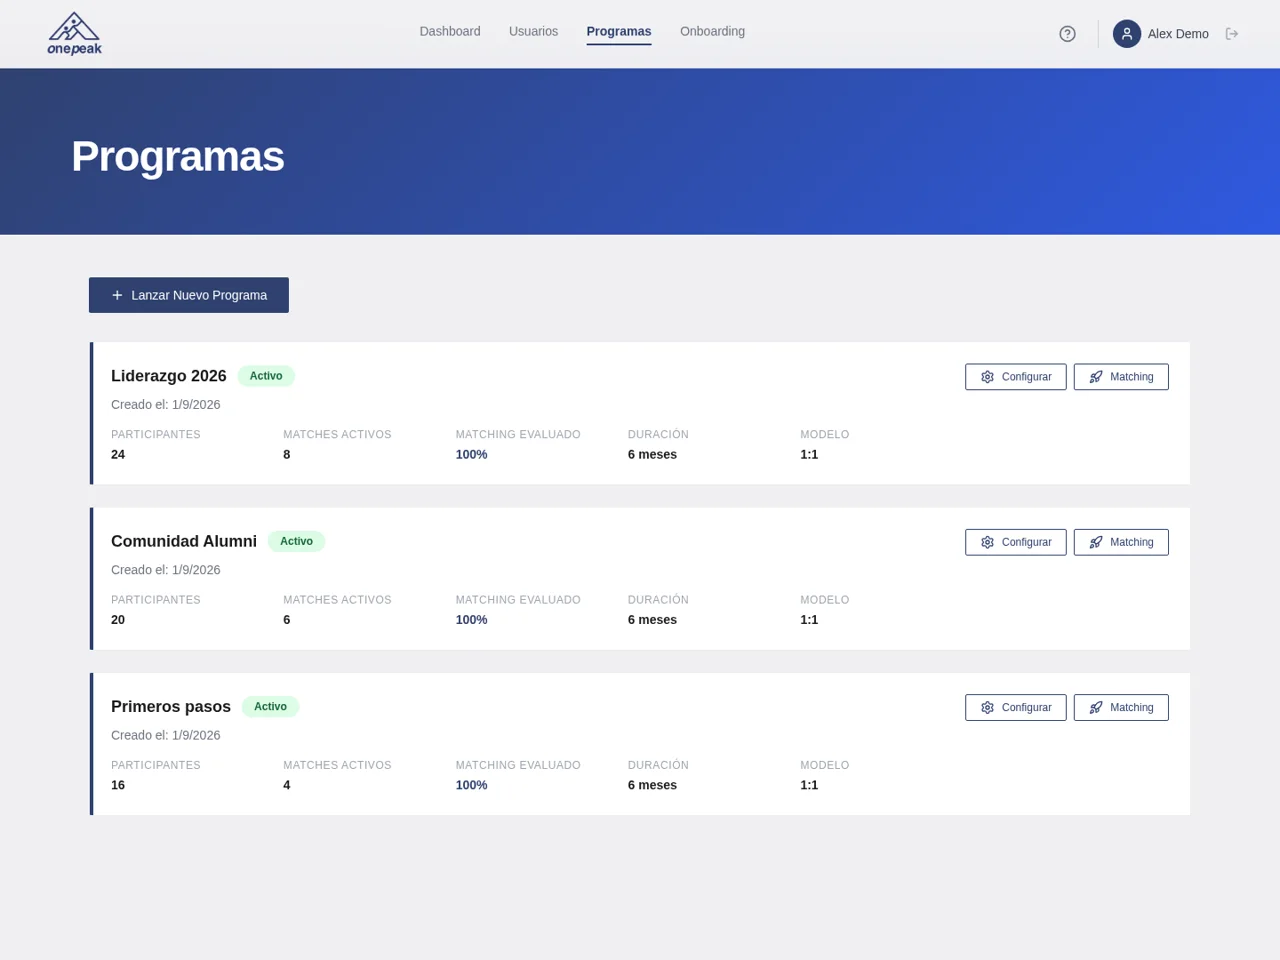Click participant count 20 in Comunidad Alumni
Screen dimensions: 1280x960
click(118, 619)
